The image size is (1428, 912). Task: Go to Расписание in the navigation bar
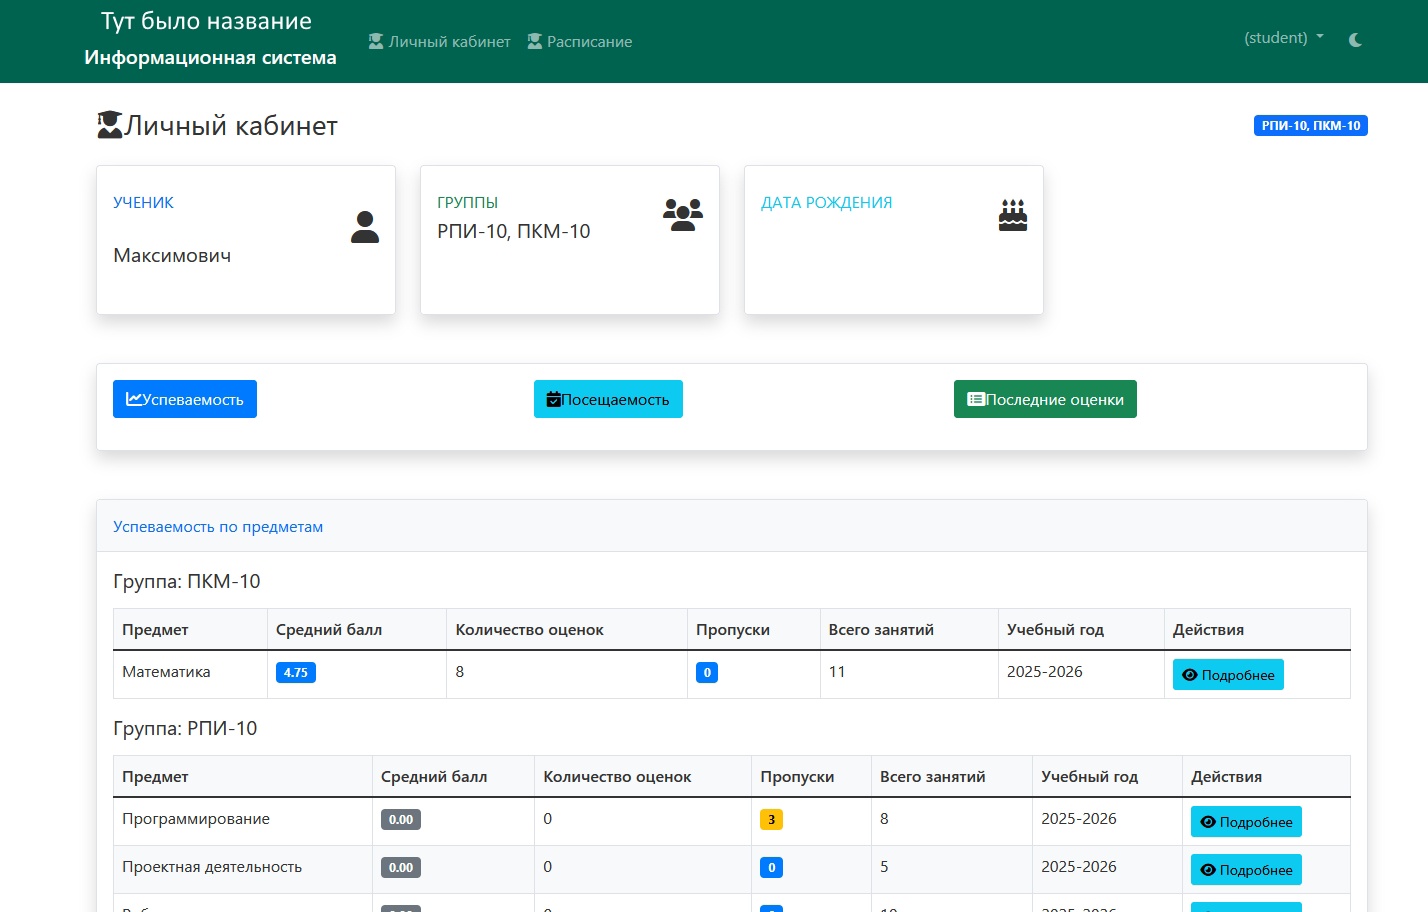pyautogui.click(x=579, y=42)
